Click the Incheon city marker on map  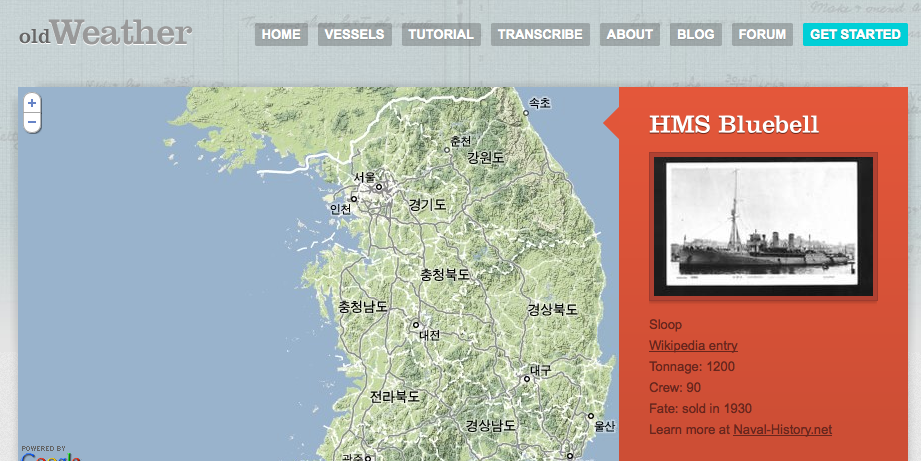pyautogui.click(x=353, y=199)
